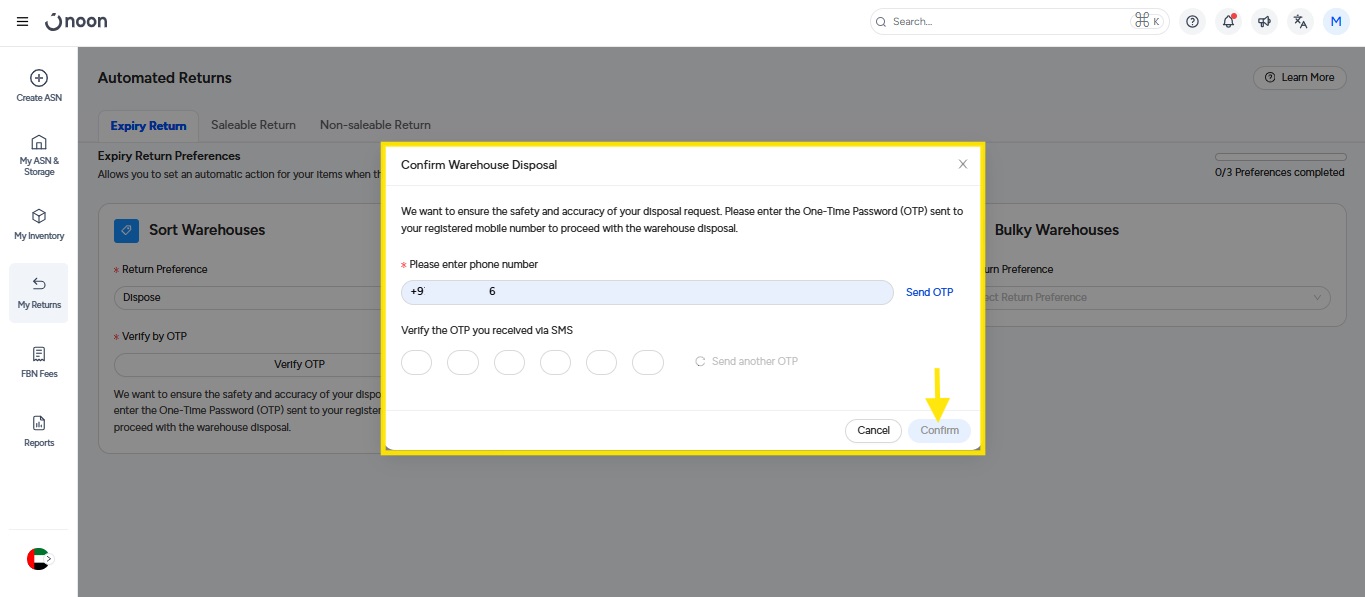Click the Send OTP link

(929, 292)
